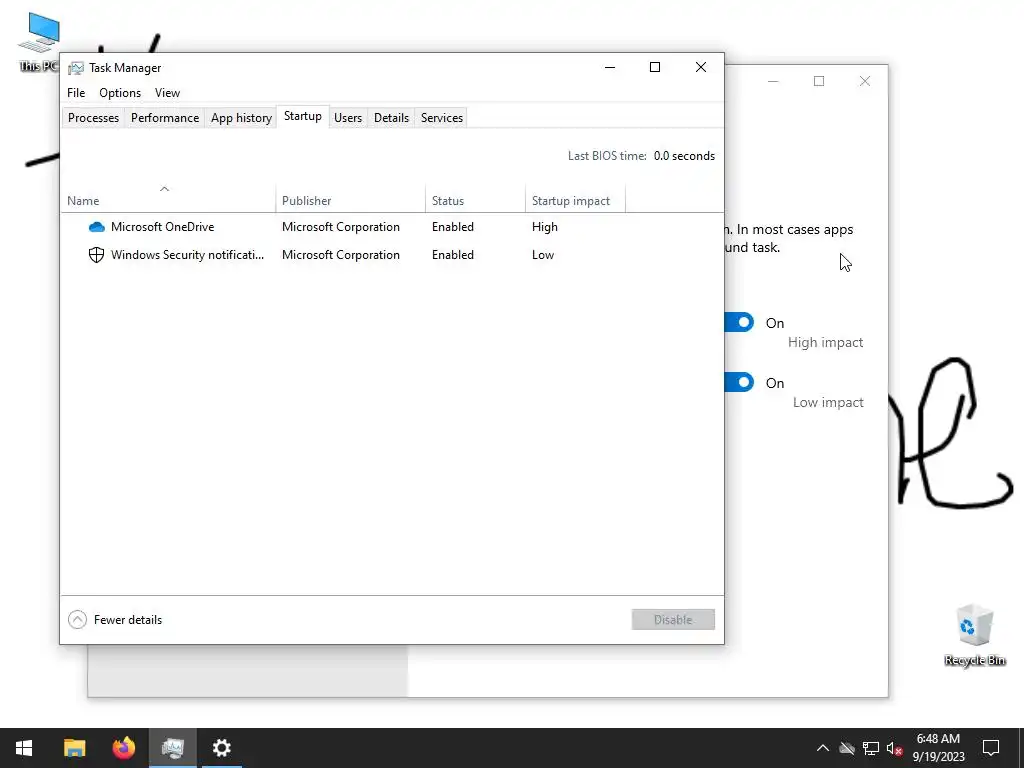Open the Options menu
This screenshot has height=768, width=1024.
coord(120,93)
